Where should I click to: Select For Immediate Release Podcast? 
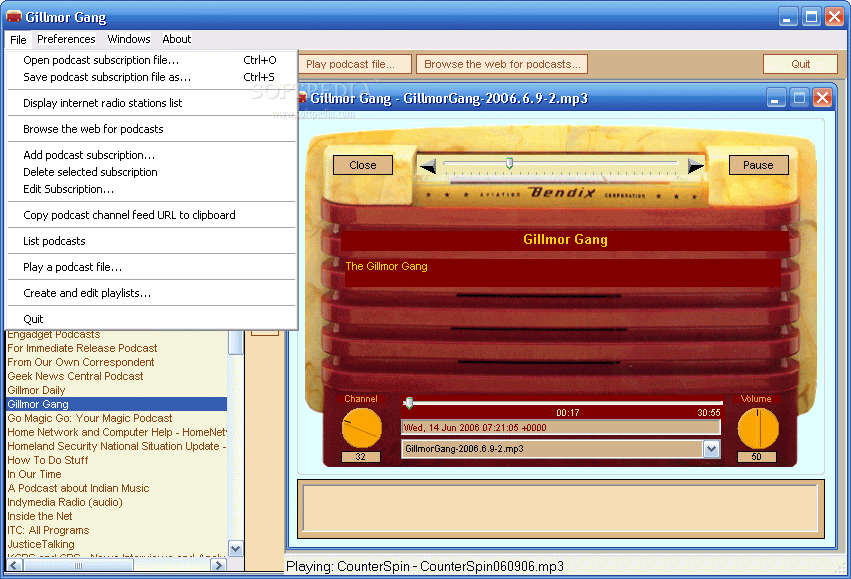pyautogui.click(x=117, y=348)
